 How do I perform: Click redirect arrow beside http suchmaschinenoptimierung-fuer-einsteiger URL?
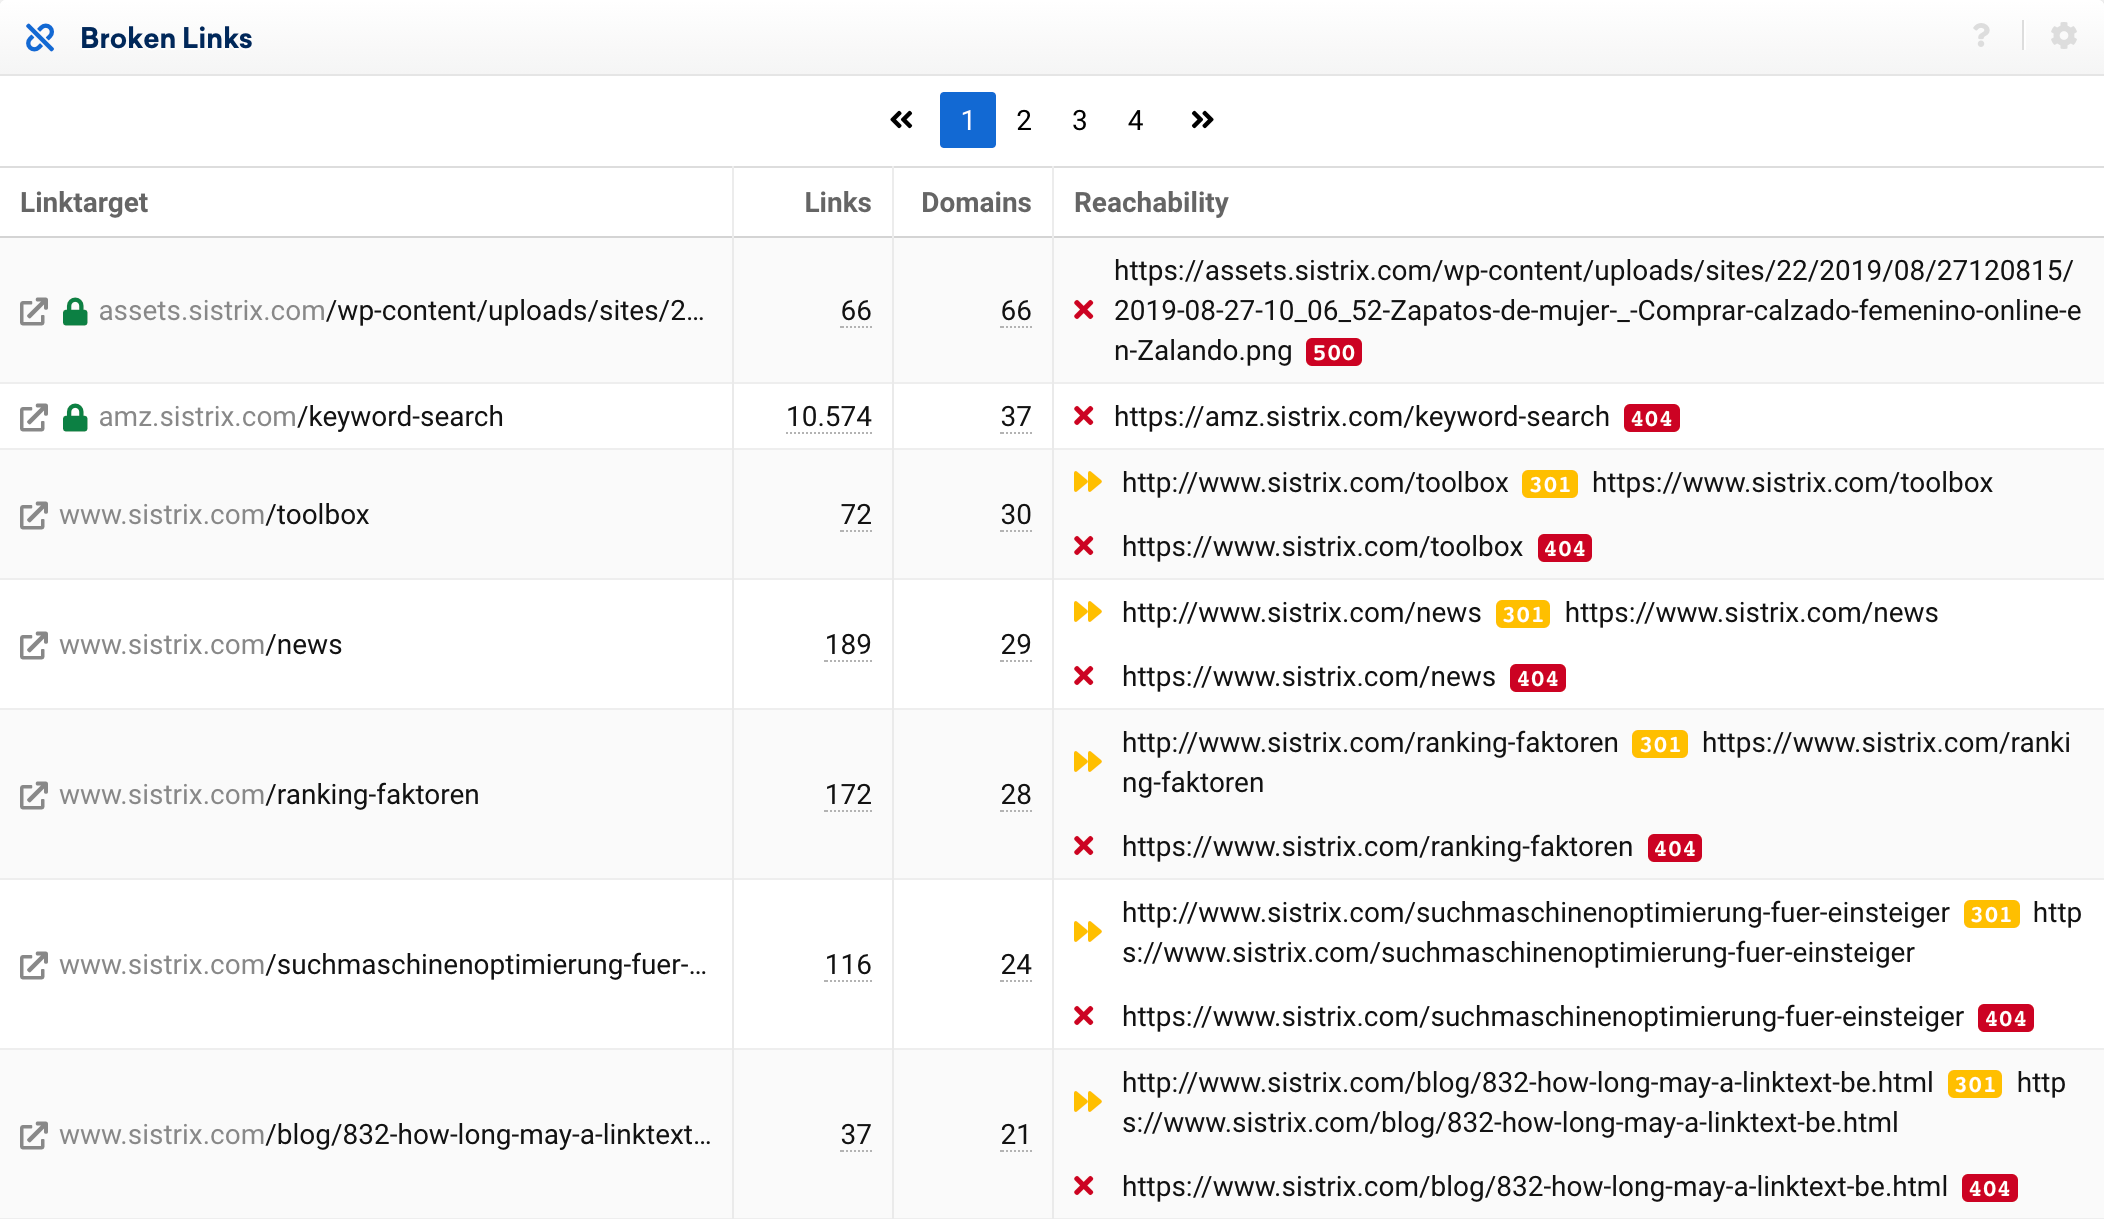pos(1088,932)
